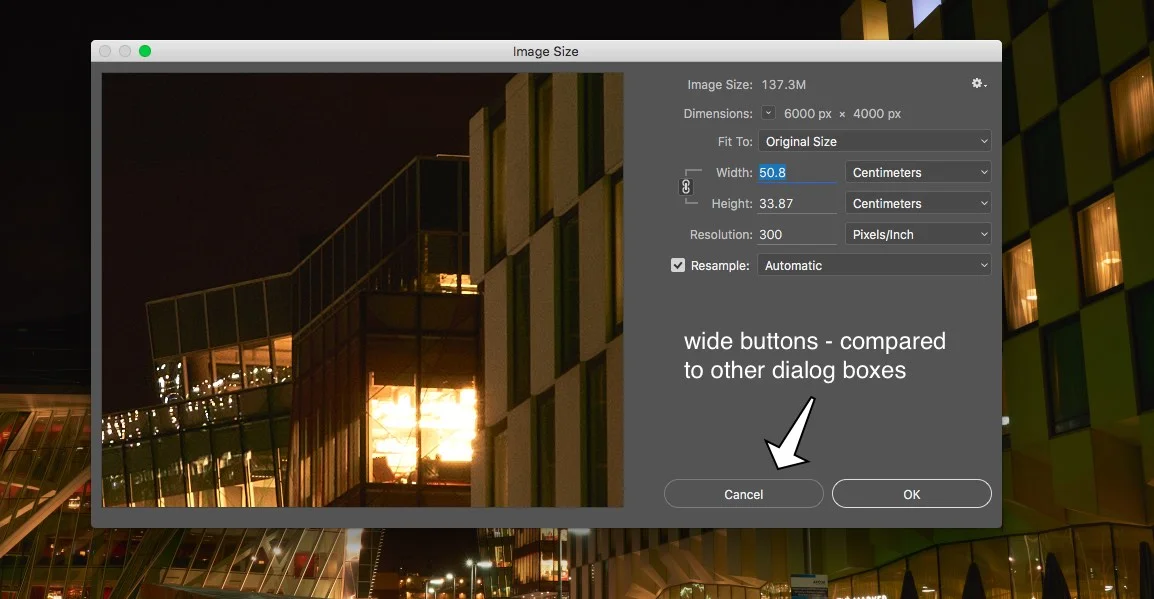Confirm with the OK button

pyautogui.click(x=912, y=494)
